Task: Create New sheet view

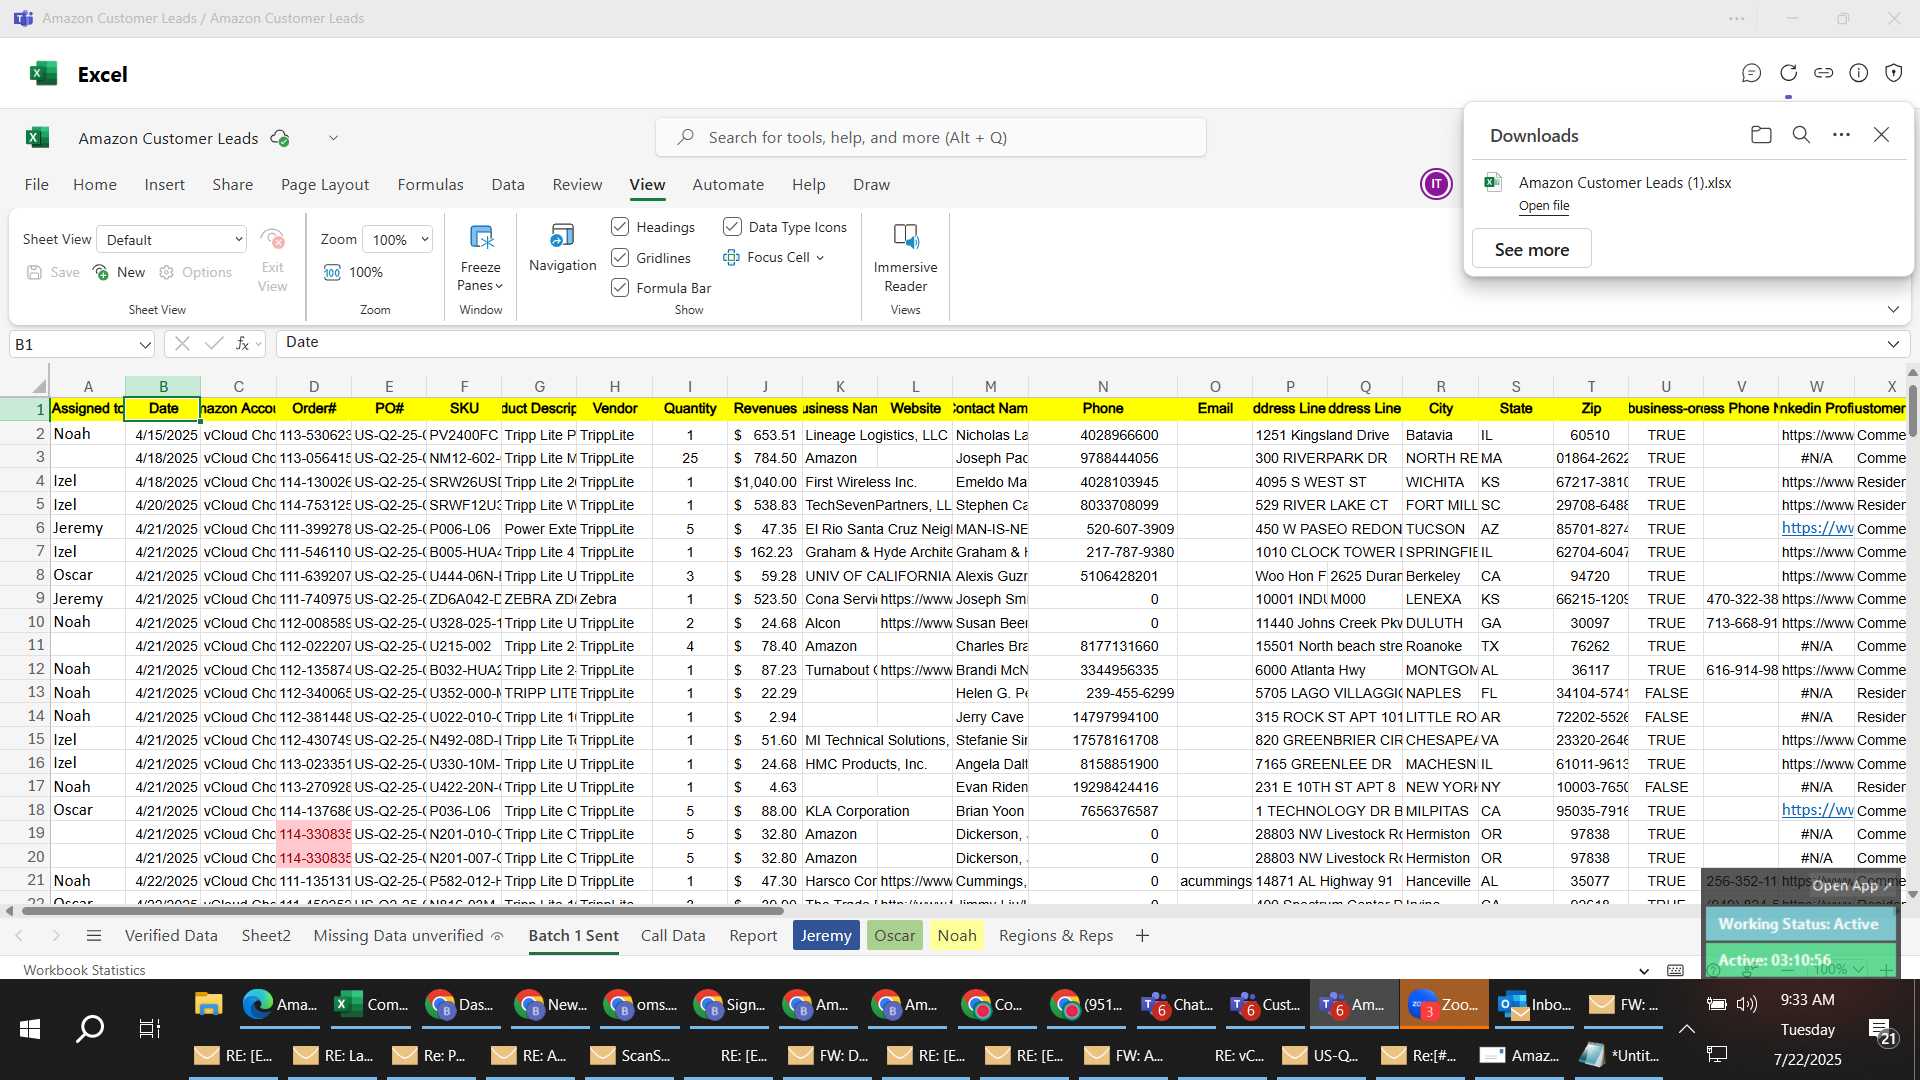Action: tap(119, 272)
